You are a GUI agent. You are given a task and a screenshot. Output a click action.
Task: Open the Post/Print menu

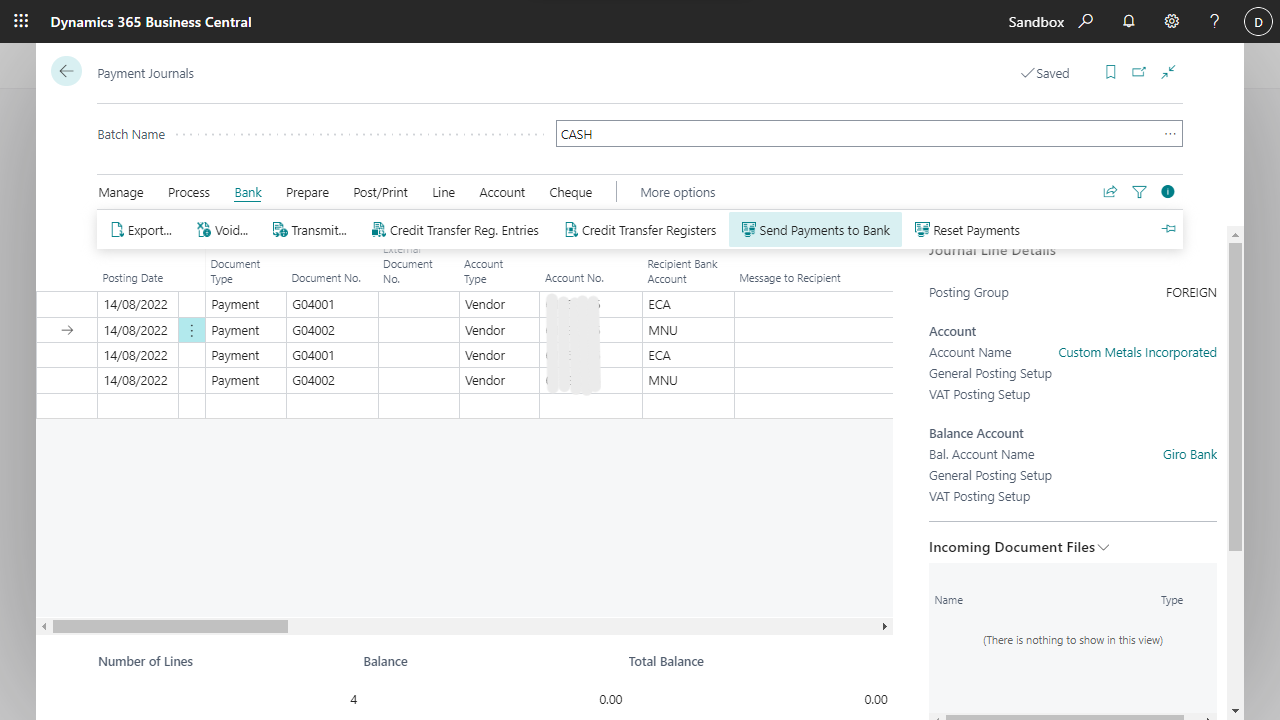click(x=381, y=192)
